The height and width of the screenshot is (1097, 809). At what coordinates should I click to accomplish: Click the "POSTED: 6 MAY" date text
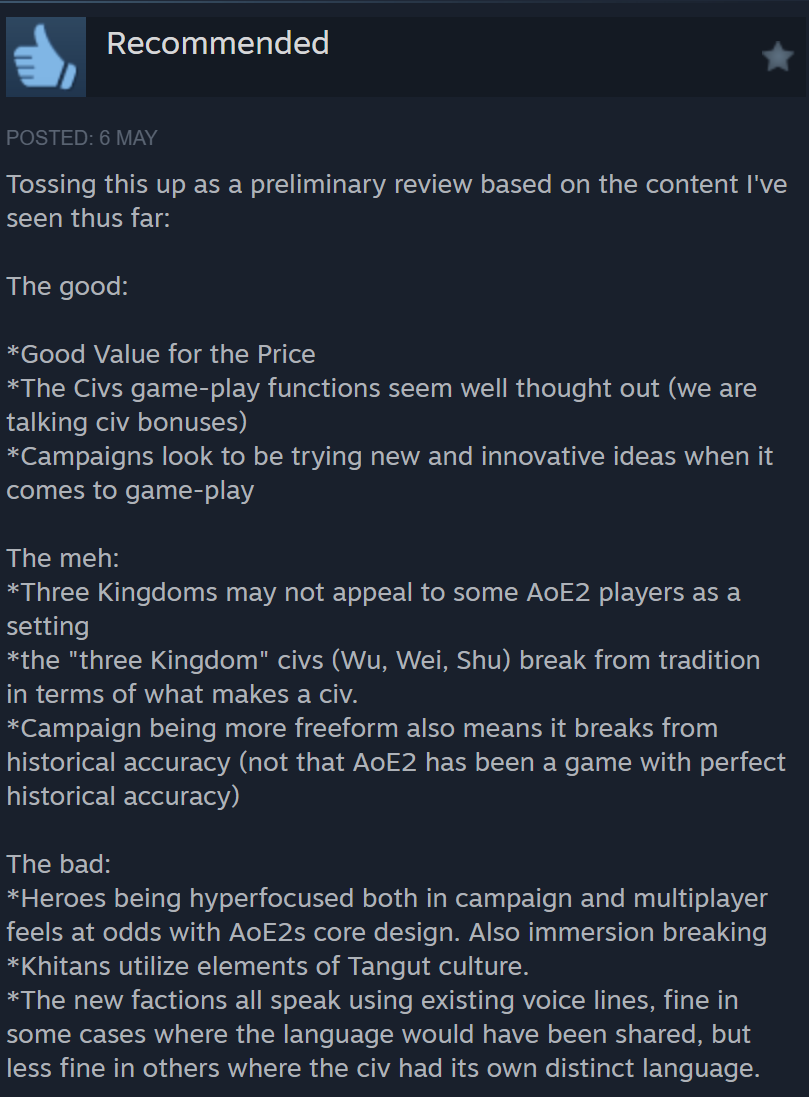click(x=82, y=138)
